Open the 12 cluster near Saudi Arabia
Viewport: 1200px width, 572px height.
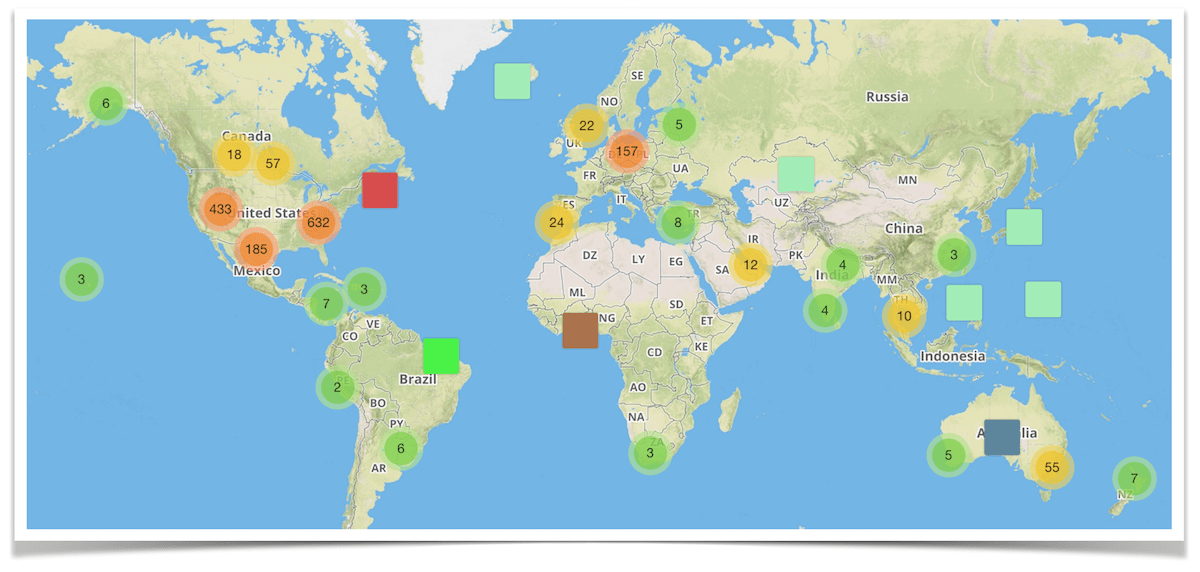pos(750,265)
